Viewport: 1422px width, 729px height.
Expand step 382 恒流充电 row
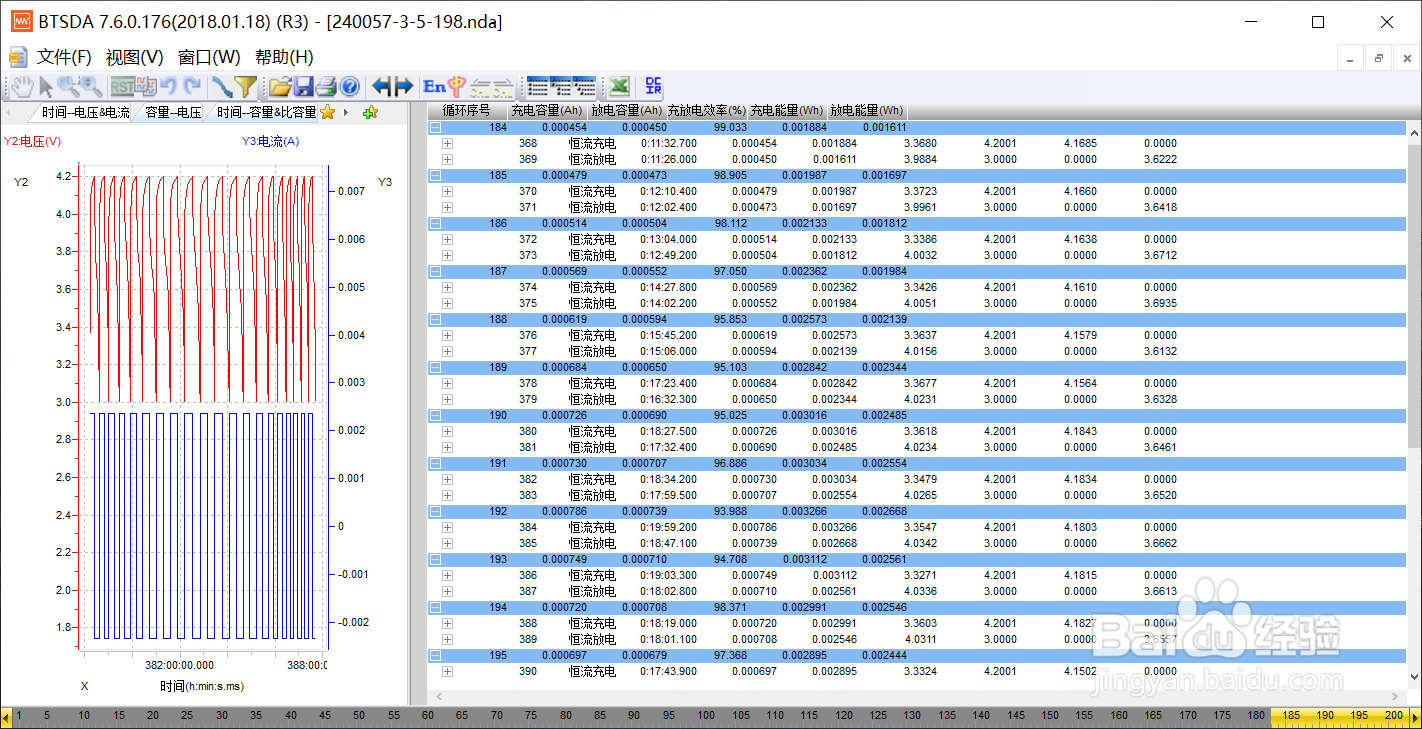tap(447, 479)
